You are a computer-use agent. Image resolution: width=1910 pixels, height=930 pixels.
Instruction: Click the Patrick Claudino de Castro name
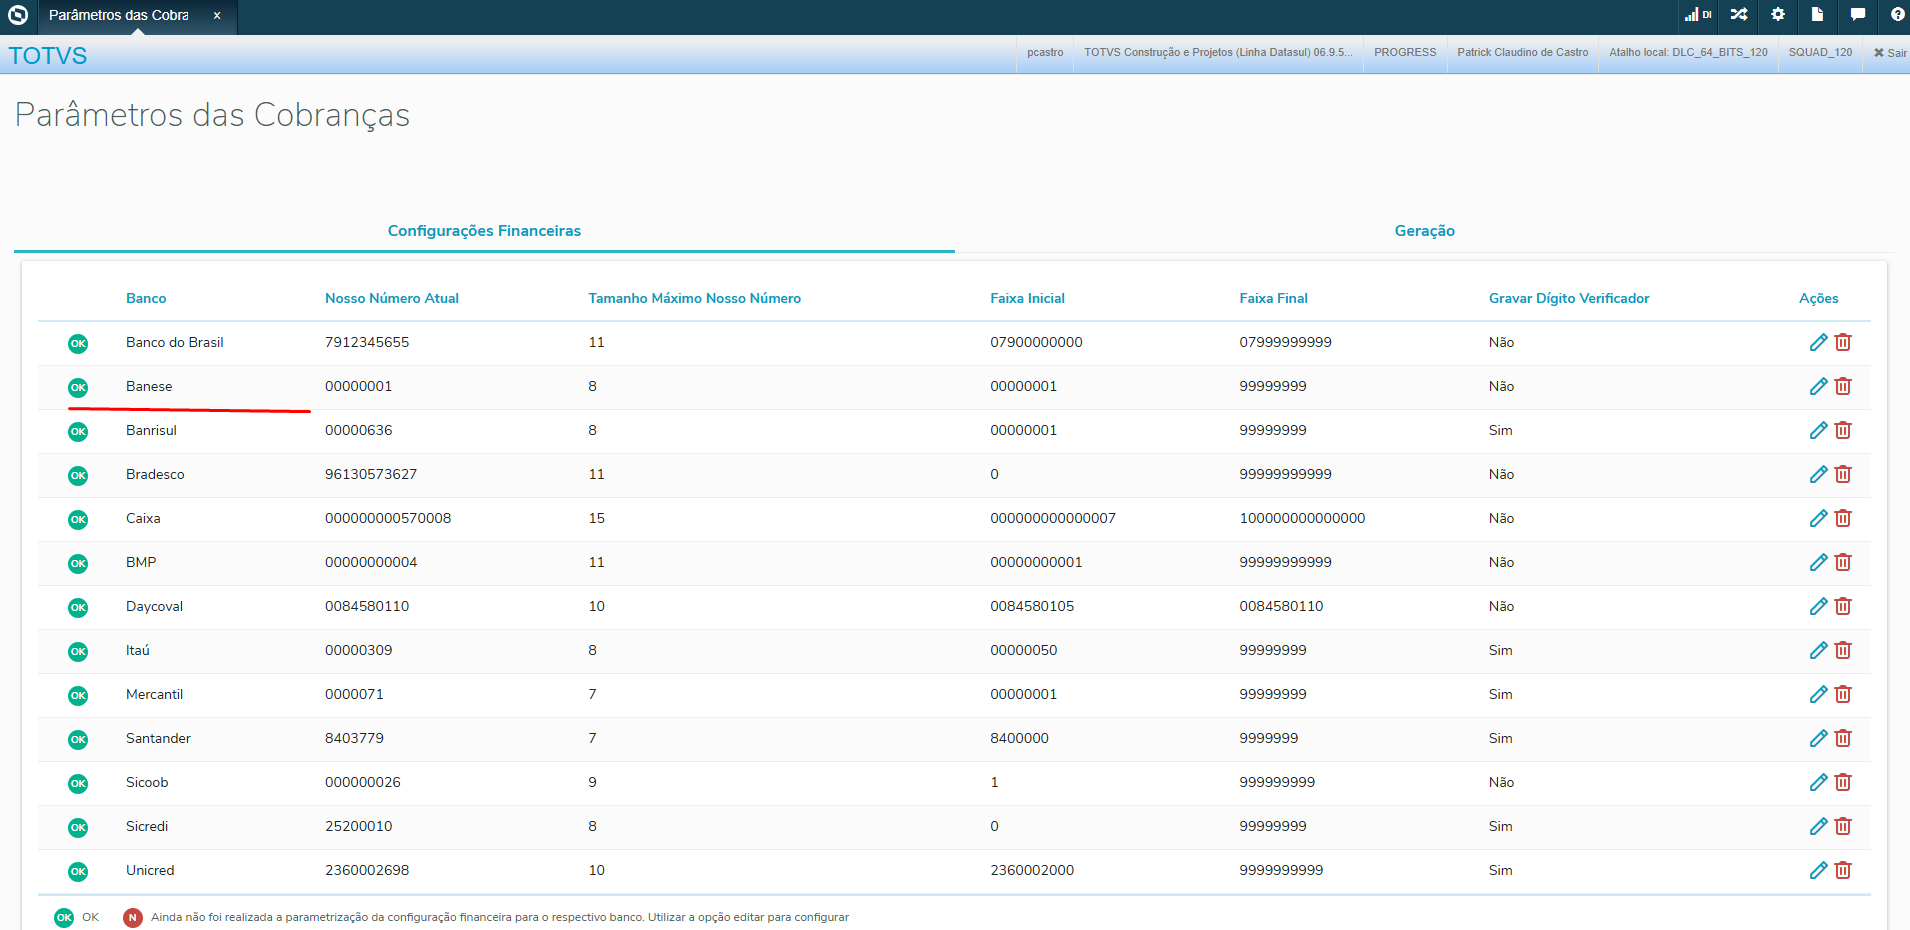[x=1522, y=52]
